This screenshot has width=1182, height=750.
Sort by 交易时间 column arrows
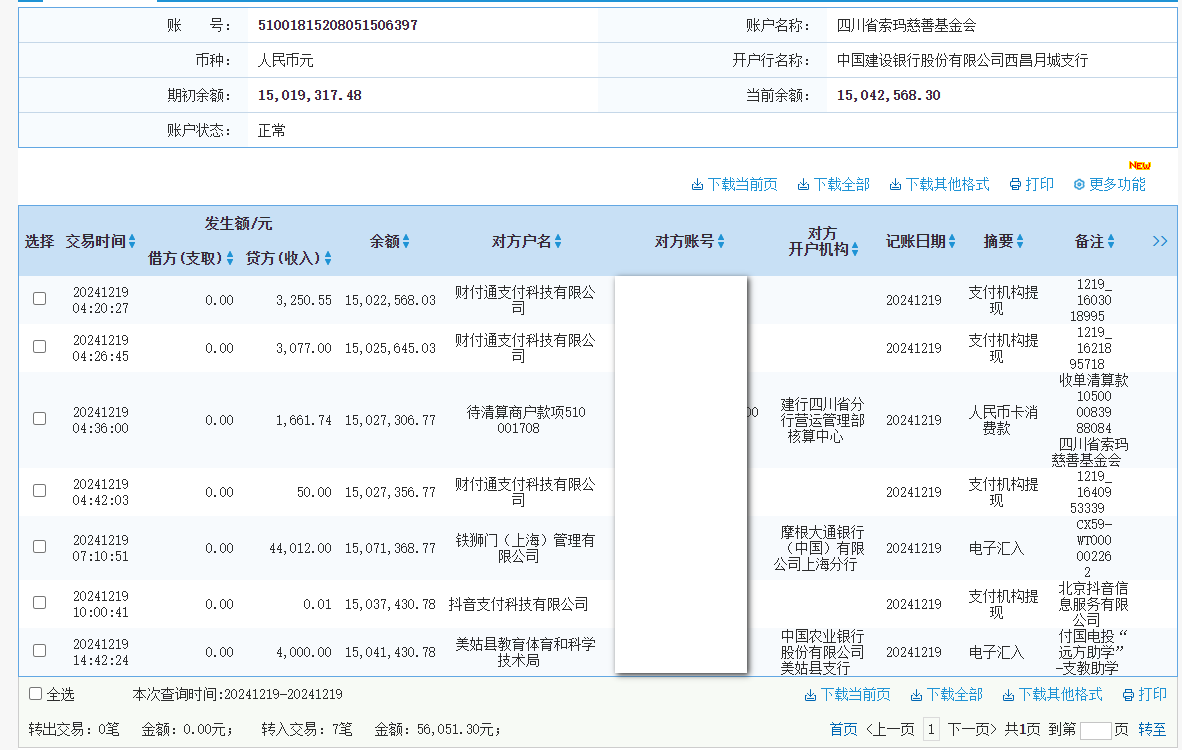[132, 241]
